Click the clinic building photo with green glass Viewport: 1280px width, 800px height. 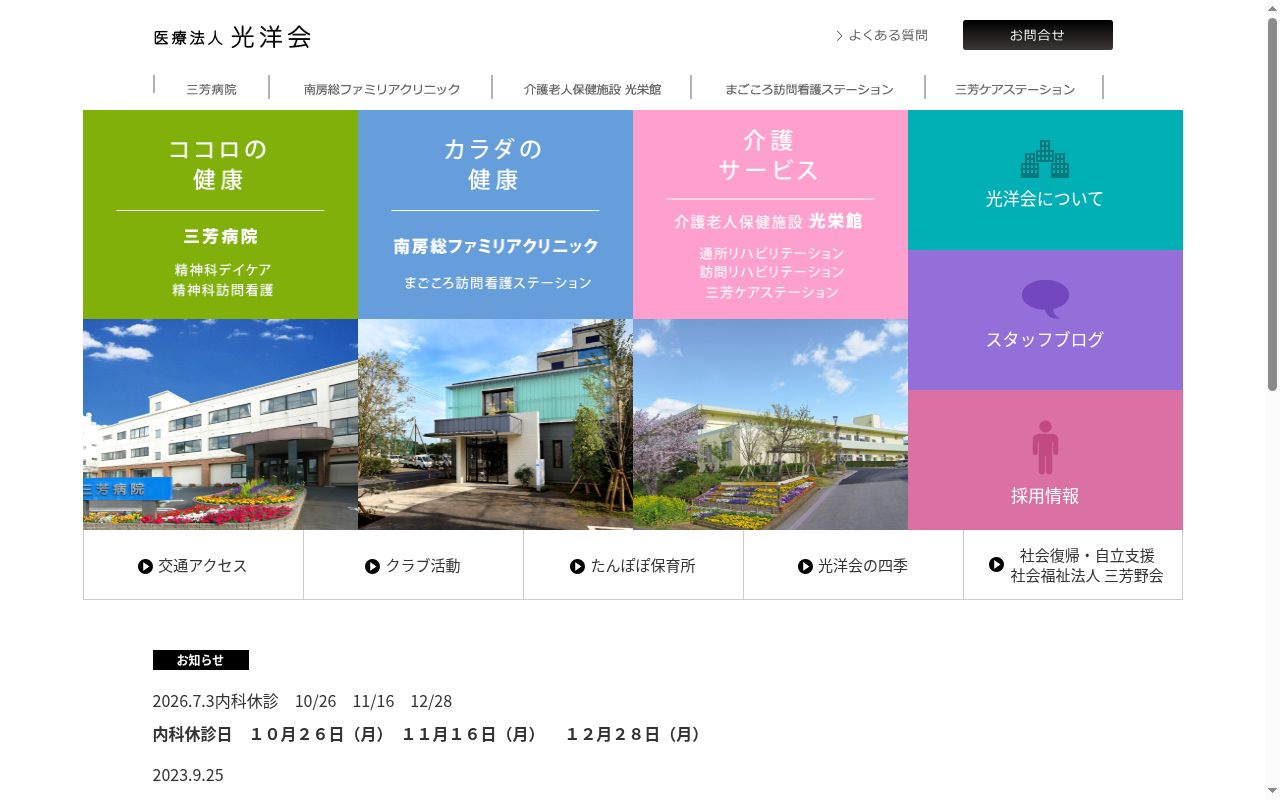point(495,424)
